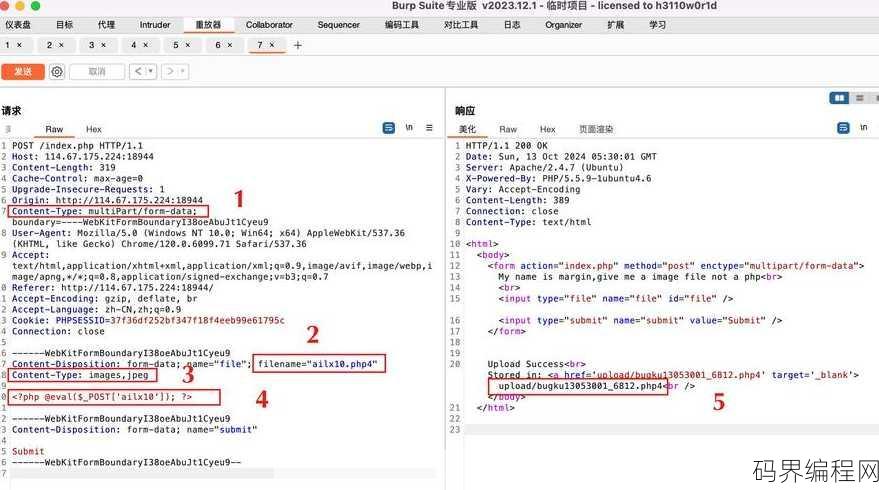
Task: Open the Dashboard (仪表盘) tab
Action: [x=18, y=25]
